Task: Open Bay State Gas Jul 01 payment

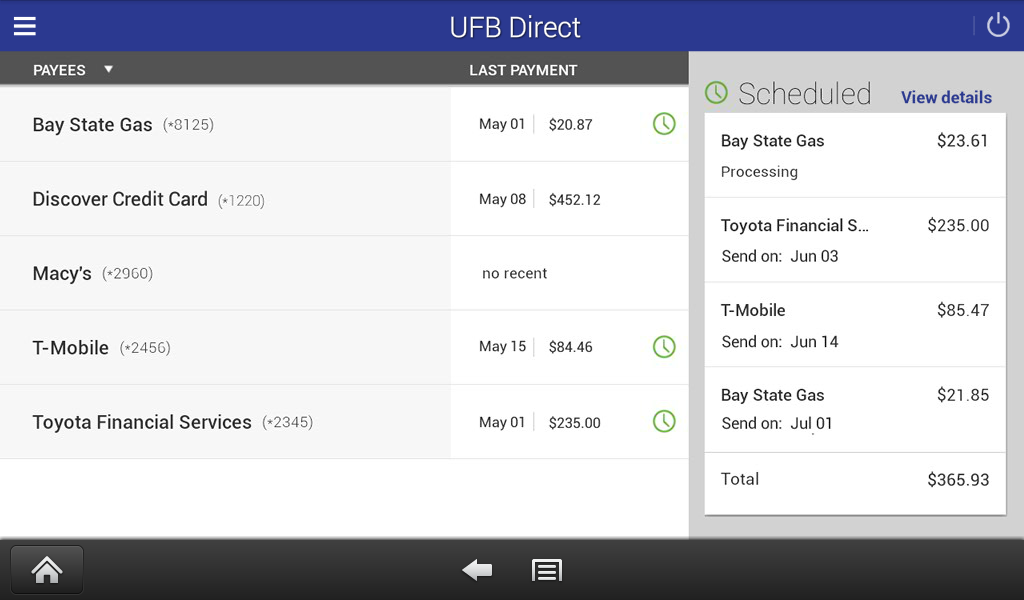Action: click(854, 409)
